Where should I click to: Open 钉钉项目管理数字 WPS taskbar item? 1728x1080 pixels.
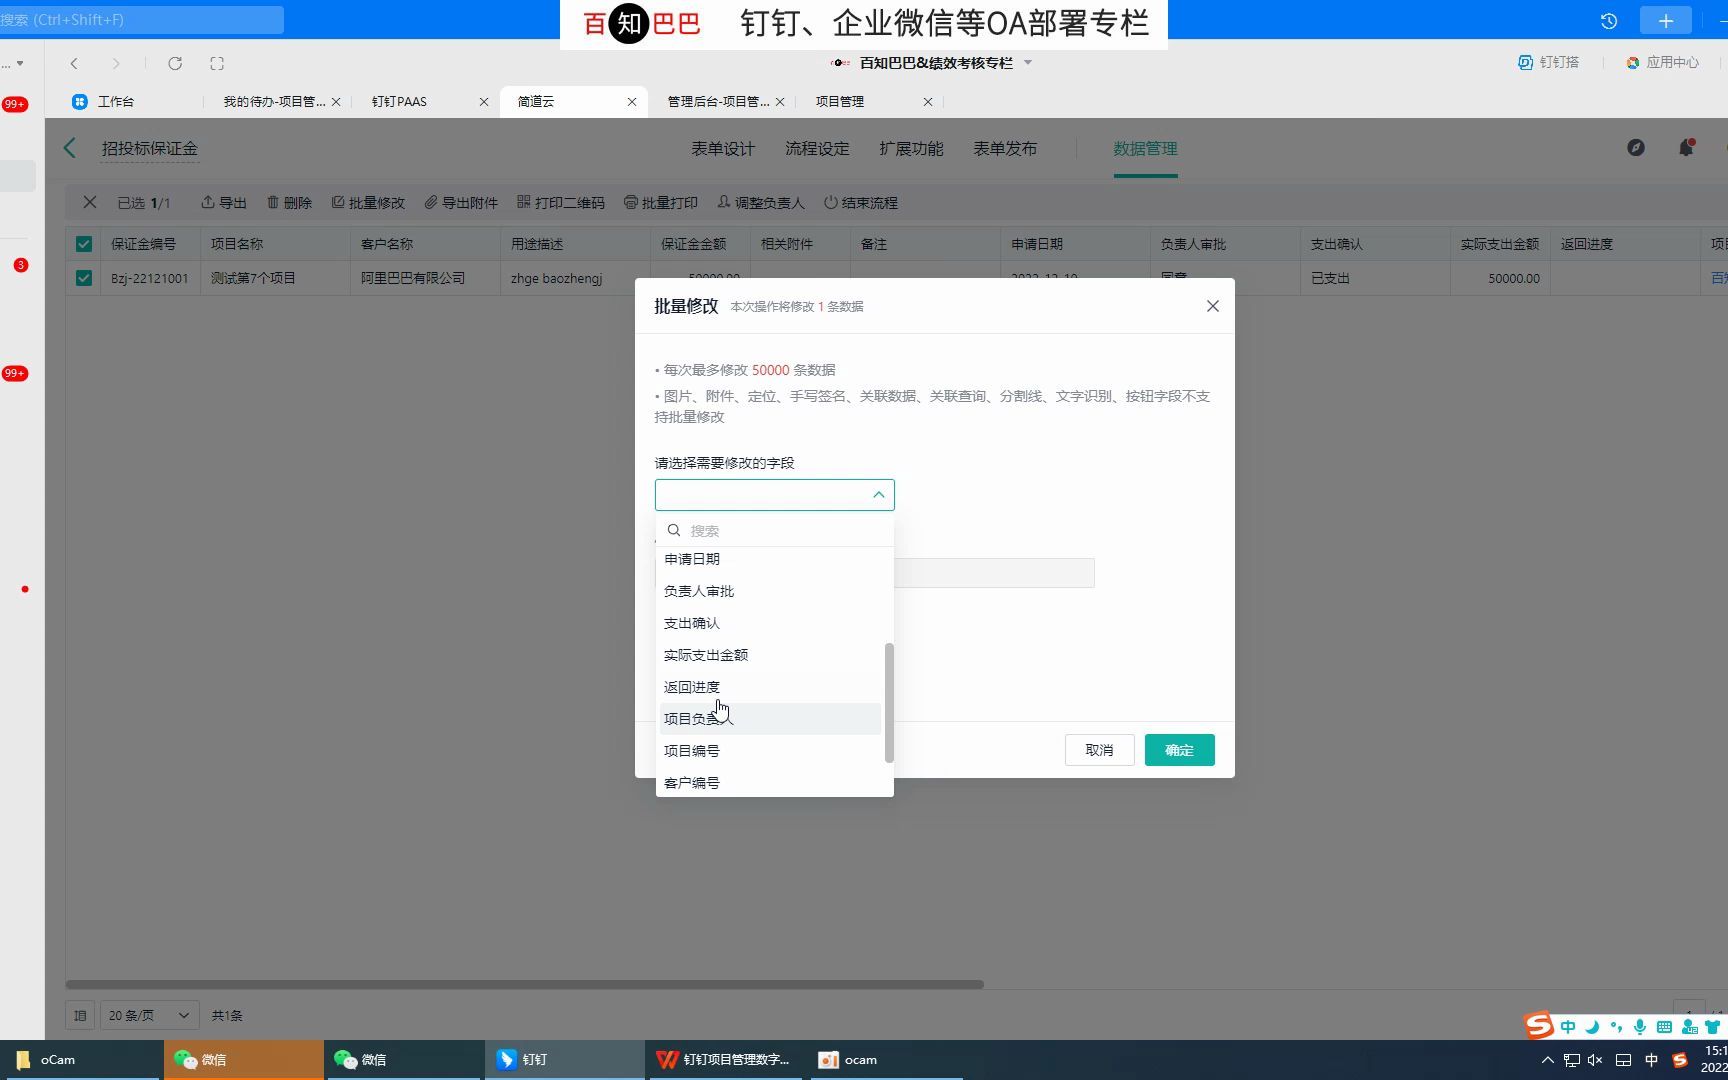pyautogui.click(x=725, y=1060)
